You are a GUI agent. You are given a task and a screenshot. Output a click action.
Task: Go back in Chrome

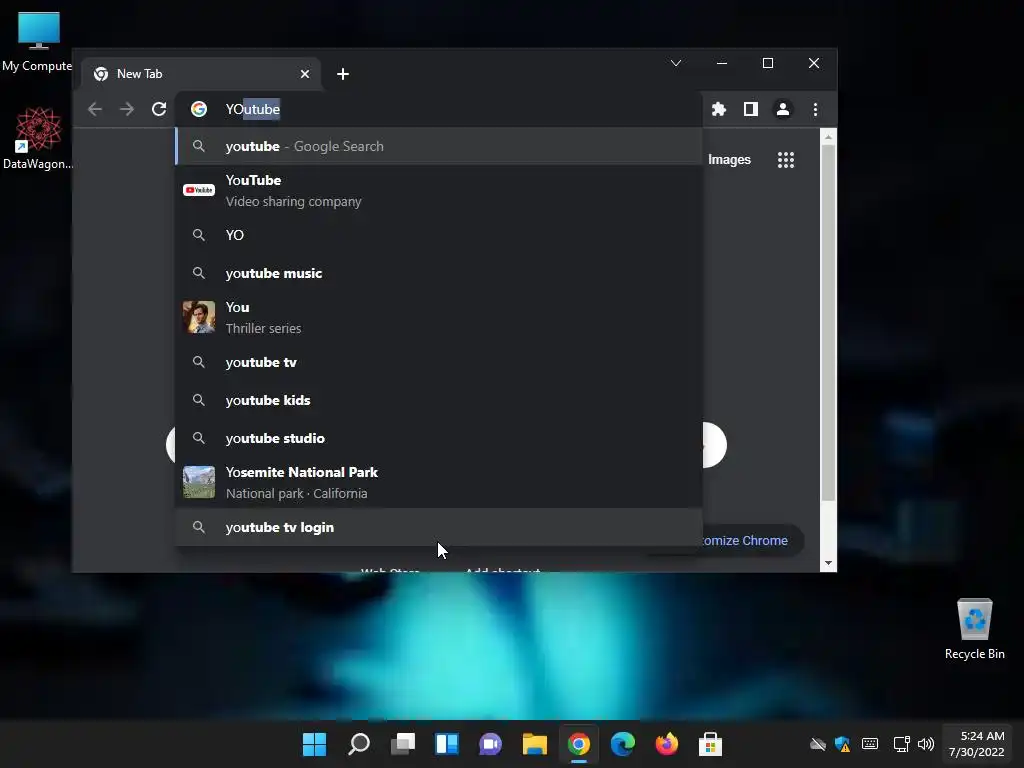pos(95,109)
